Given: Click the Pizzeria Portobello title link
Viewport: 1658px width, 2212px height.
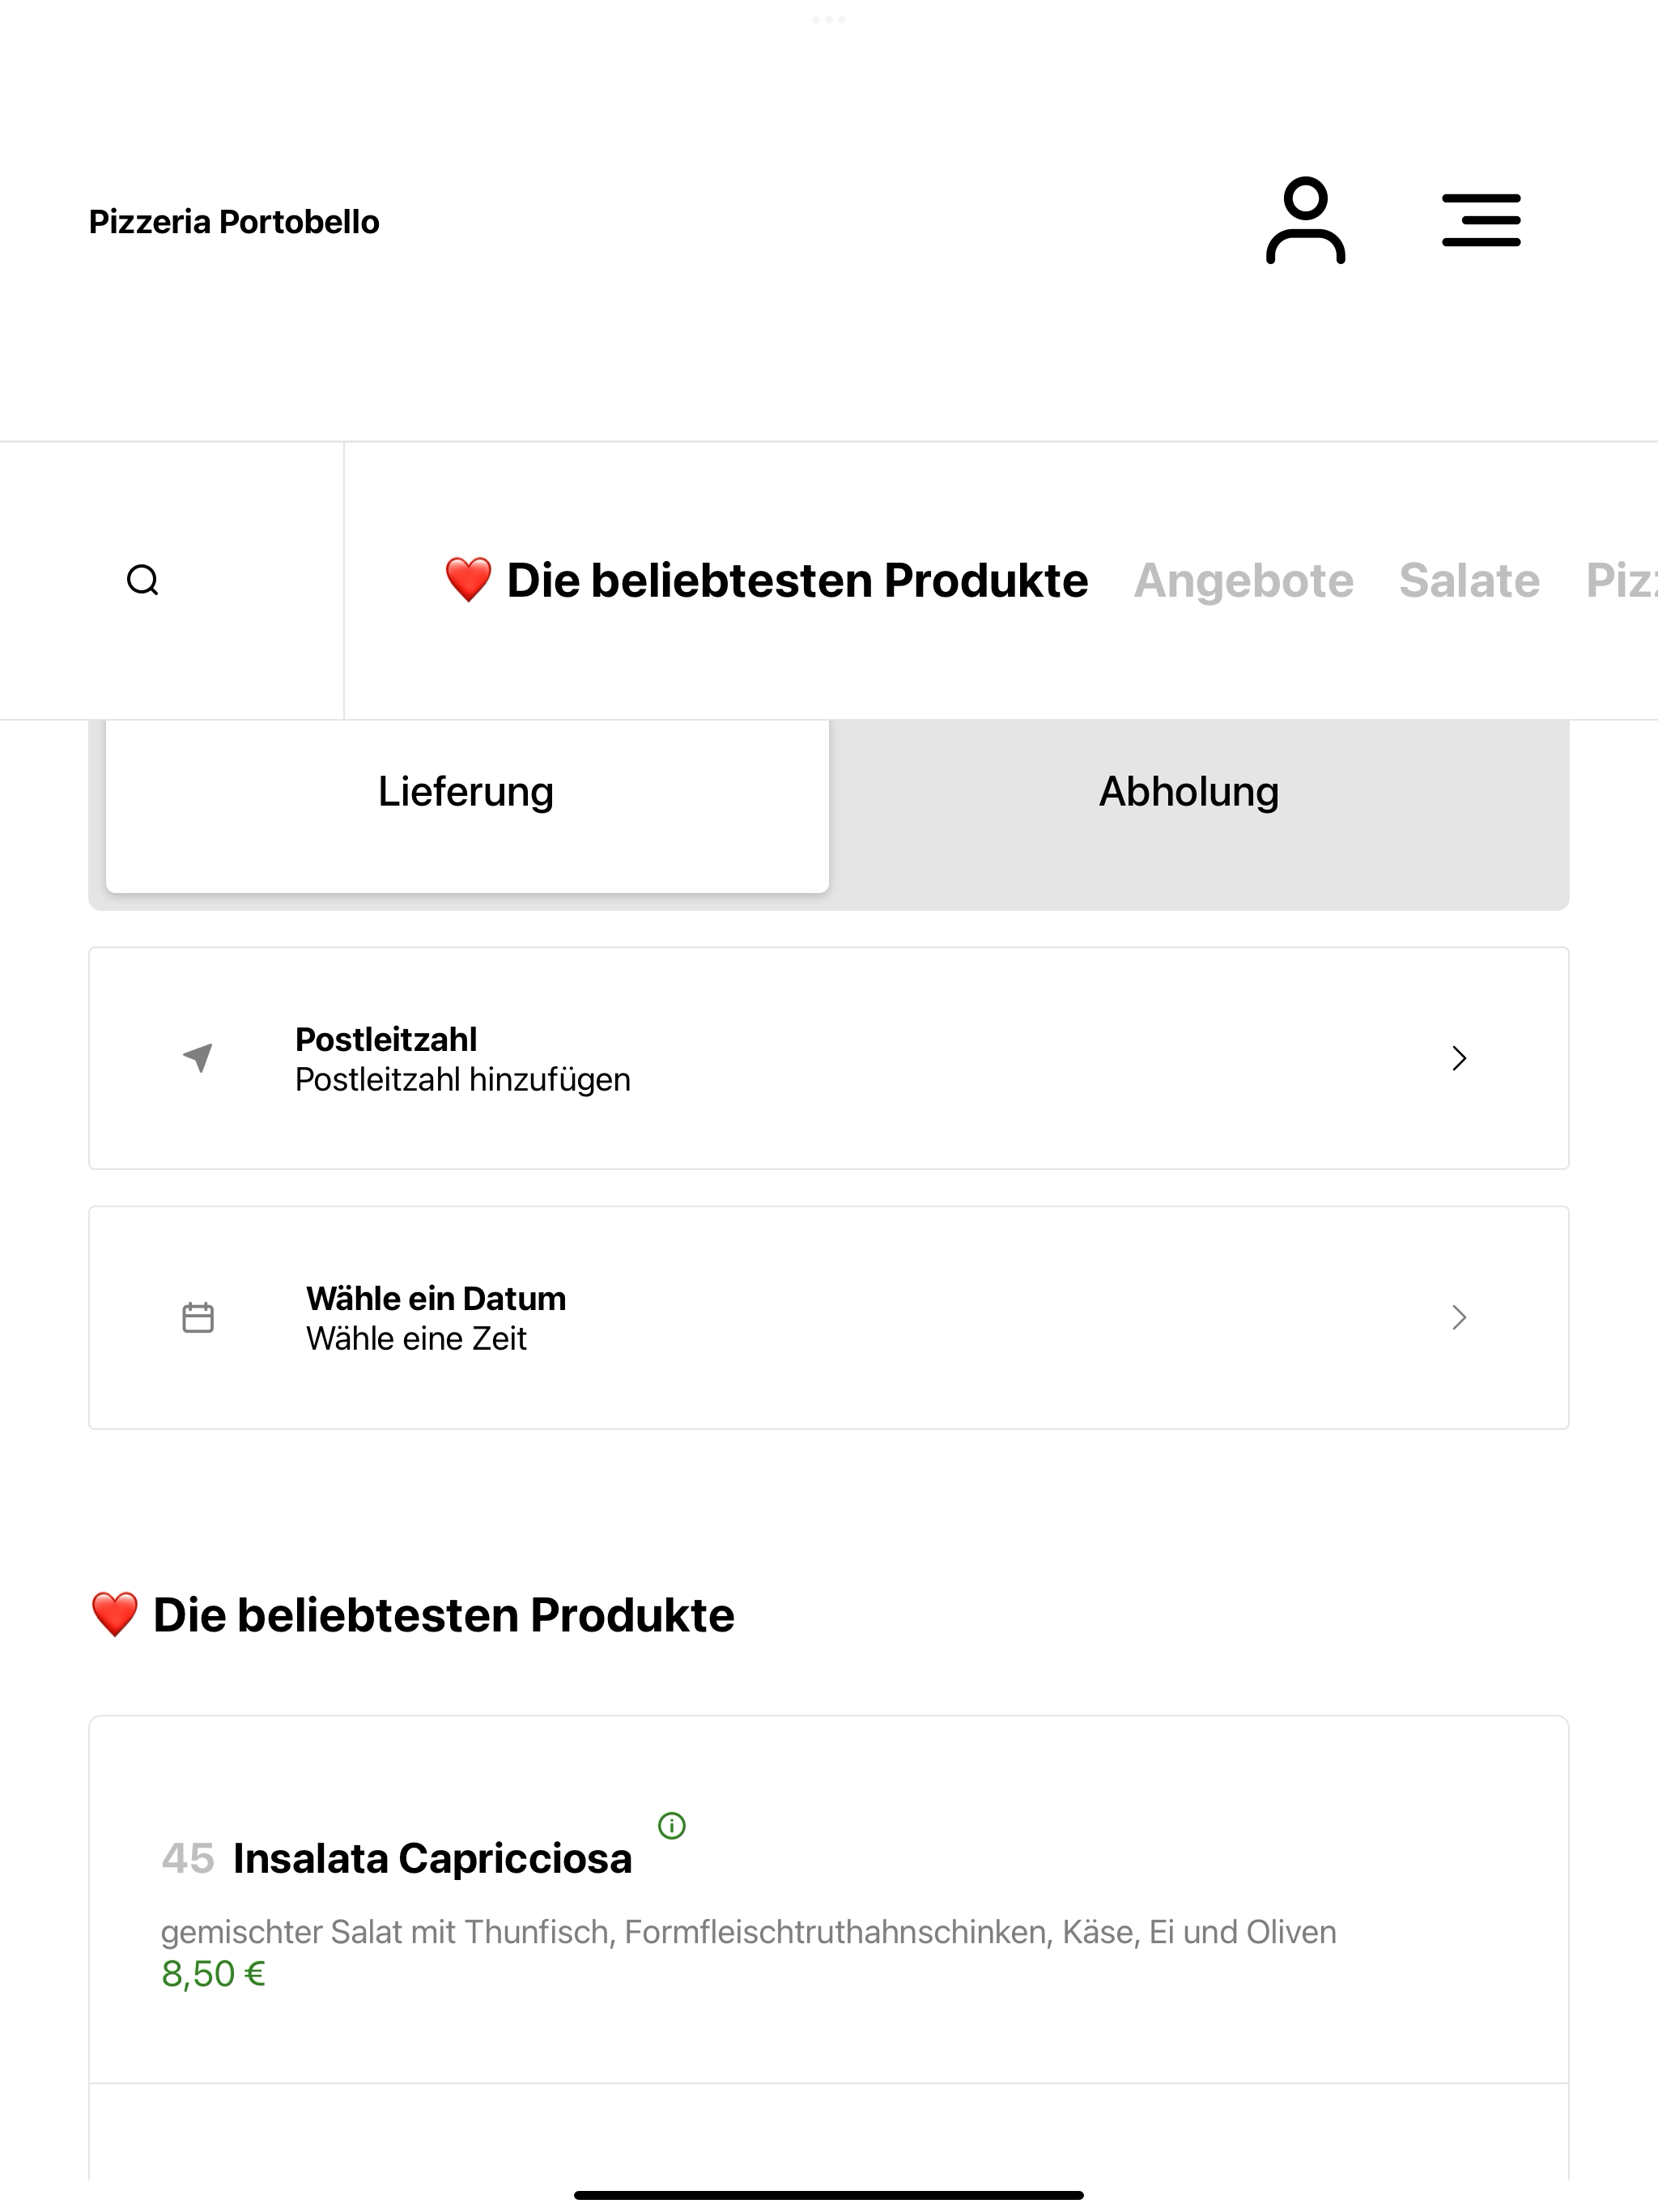Looking at the screenshot, I should [x=234, y=221].
